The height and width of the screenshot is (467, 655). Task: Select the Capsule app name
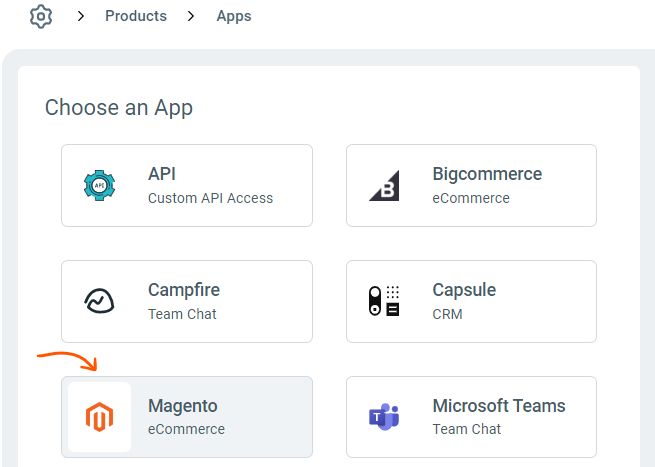tap(464, 290)
